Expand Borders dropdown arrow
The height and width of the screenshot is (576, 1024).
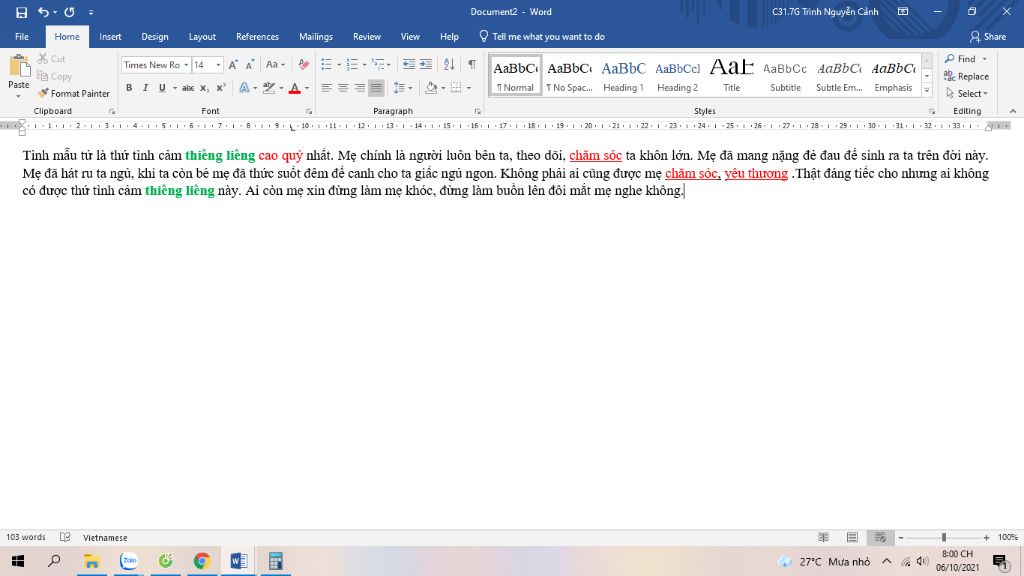pyautogui.click(x=469, y=88)
